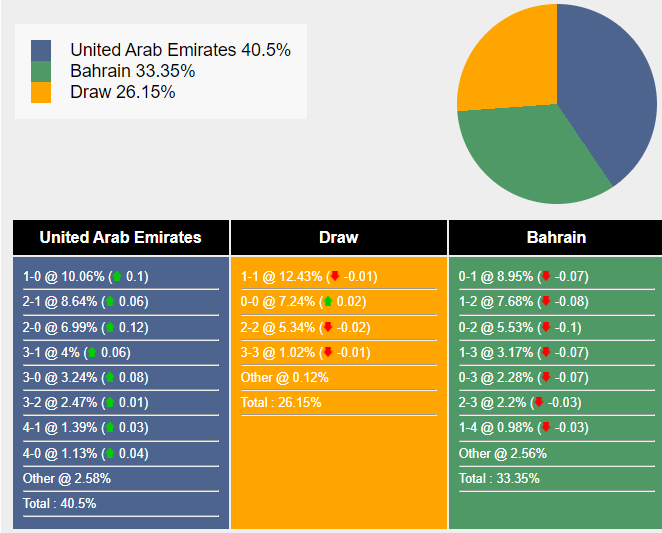Select the United Arab Emirates column header
This screenshot has height=533, width=662.
pos(120,238)
